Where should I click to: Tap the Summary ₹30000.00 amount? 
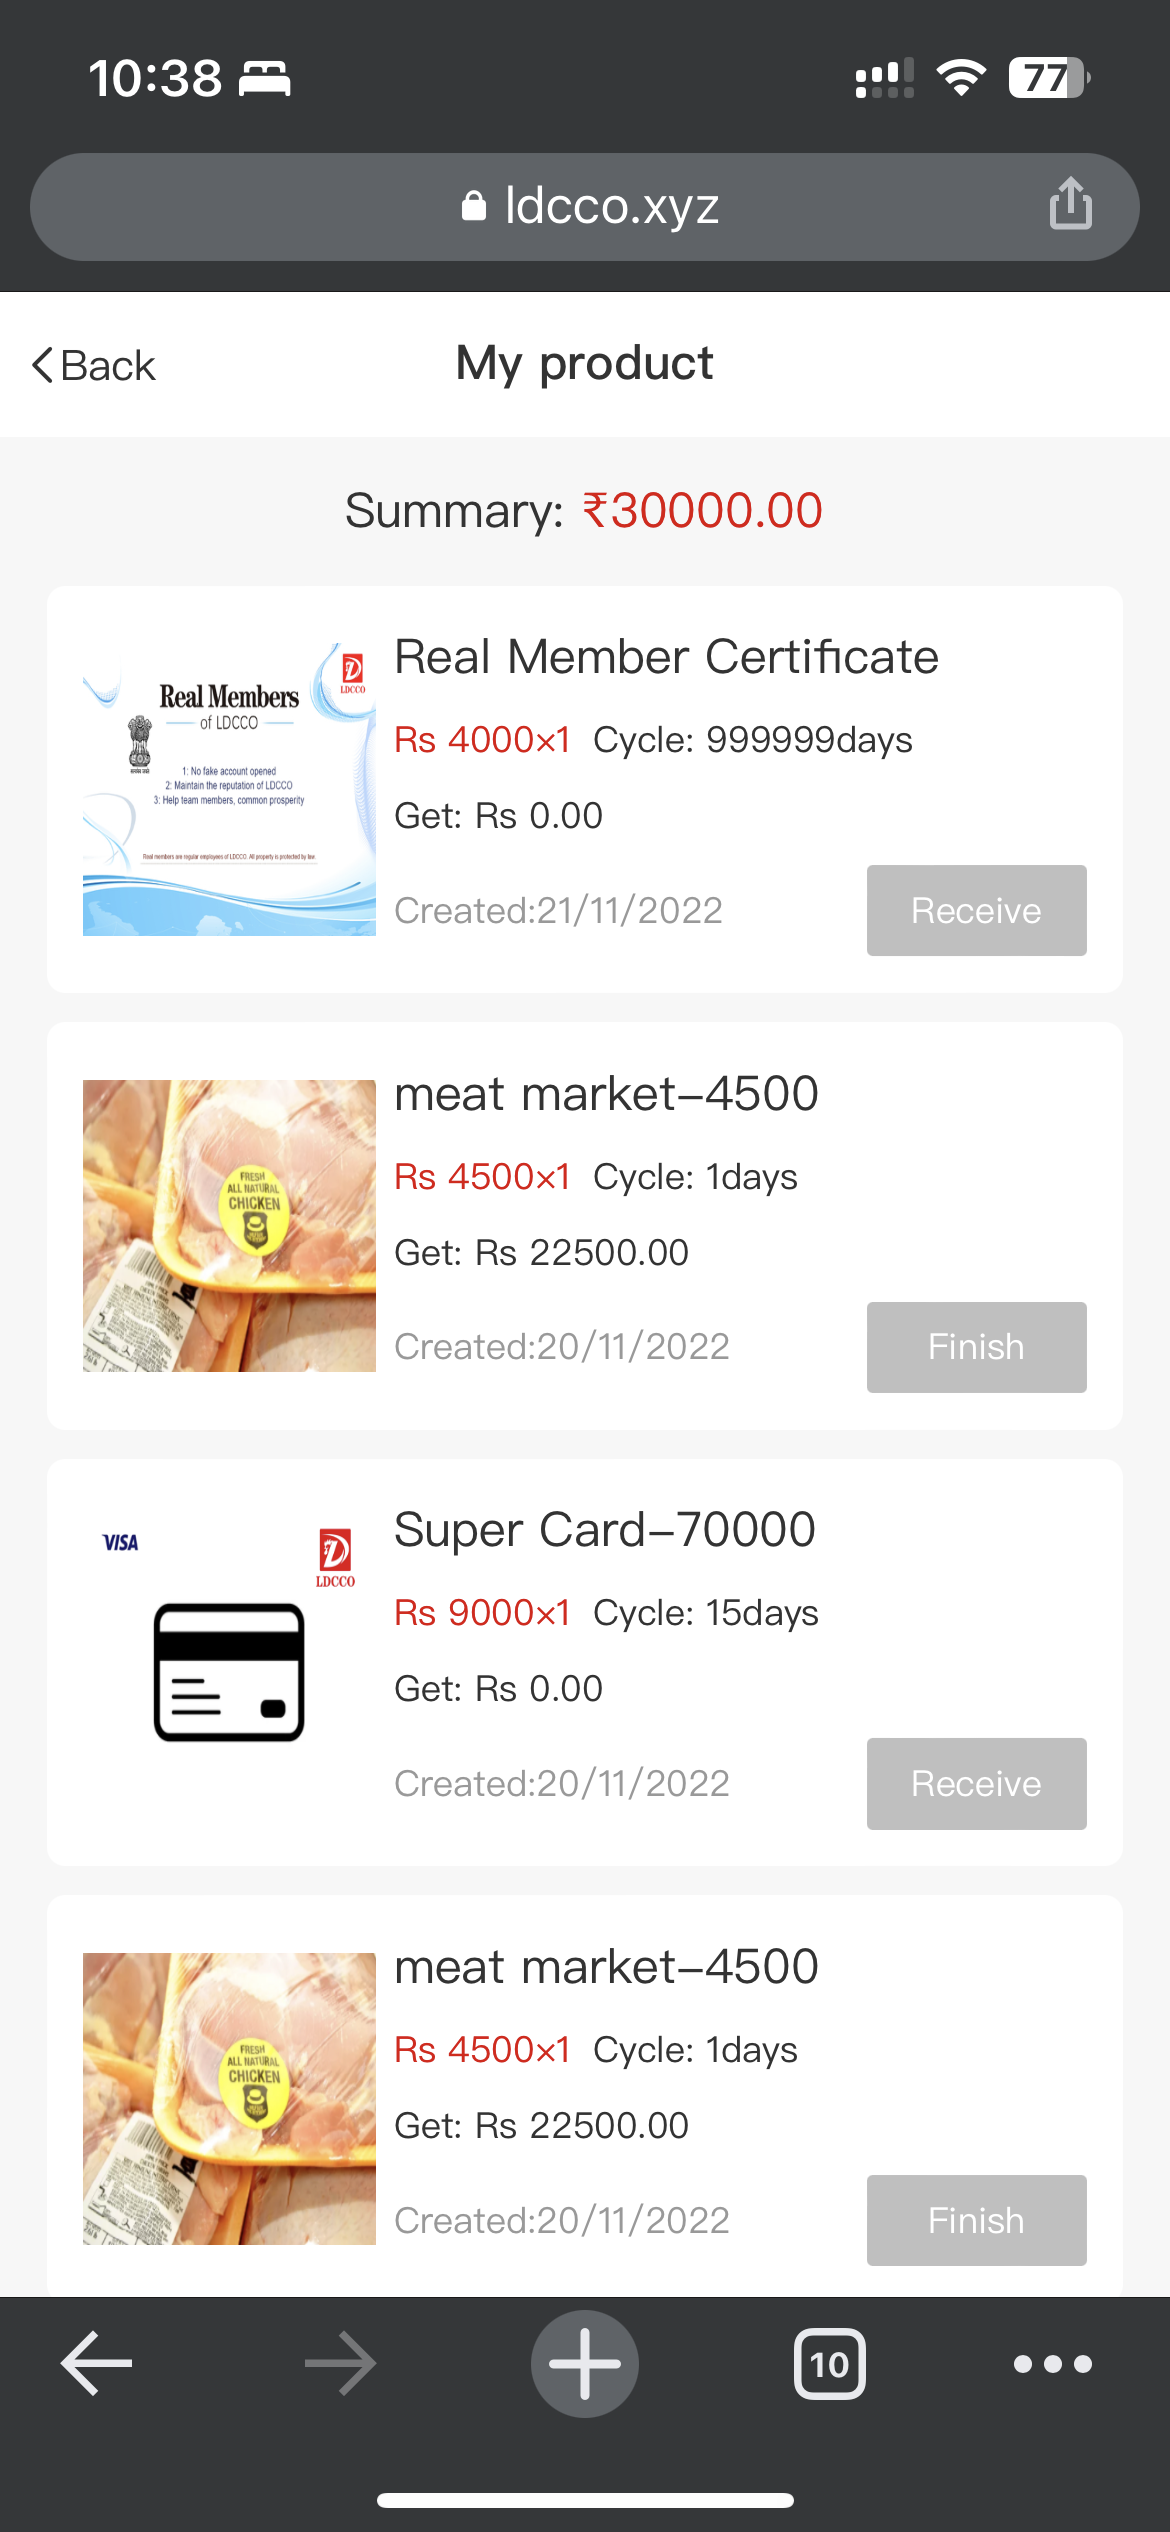pos(702,511)
